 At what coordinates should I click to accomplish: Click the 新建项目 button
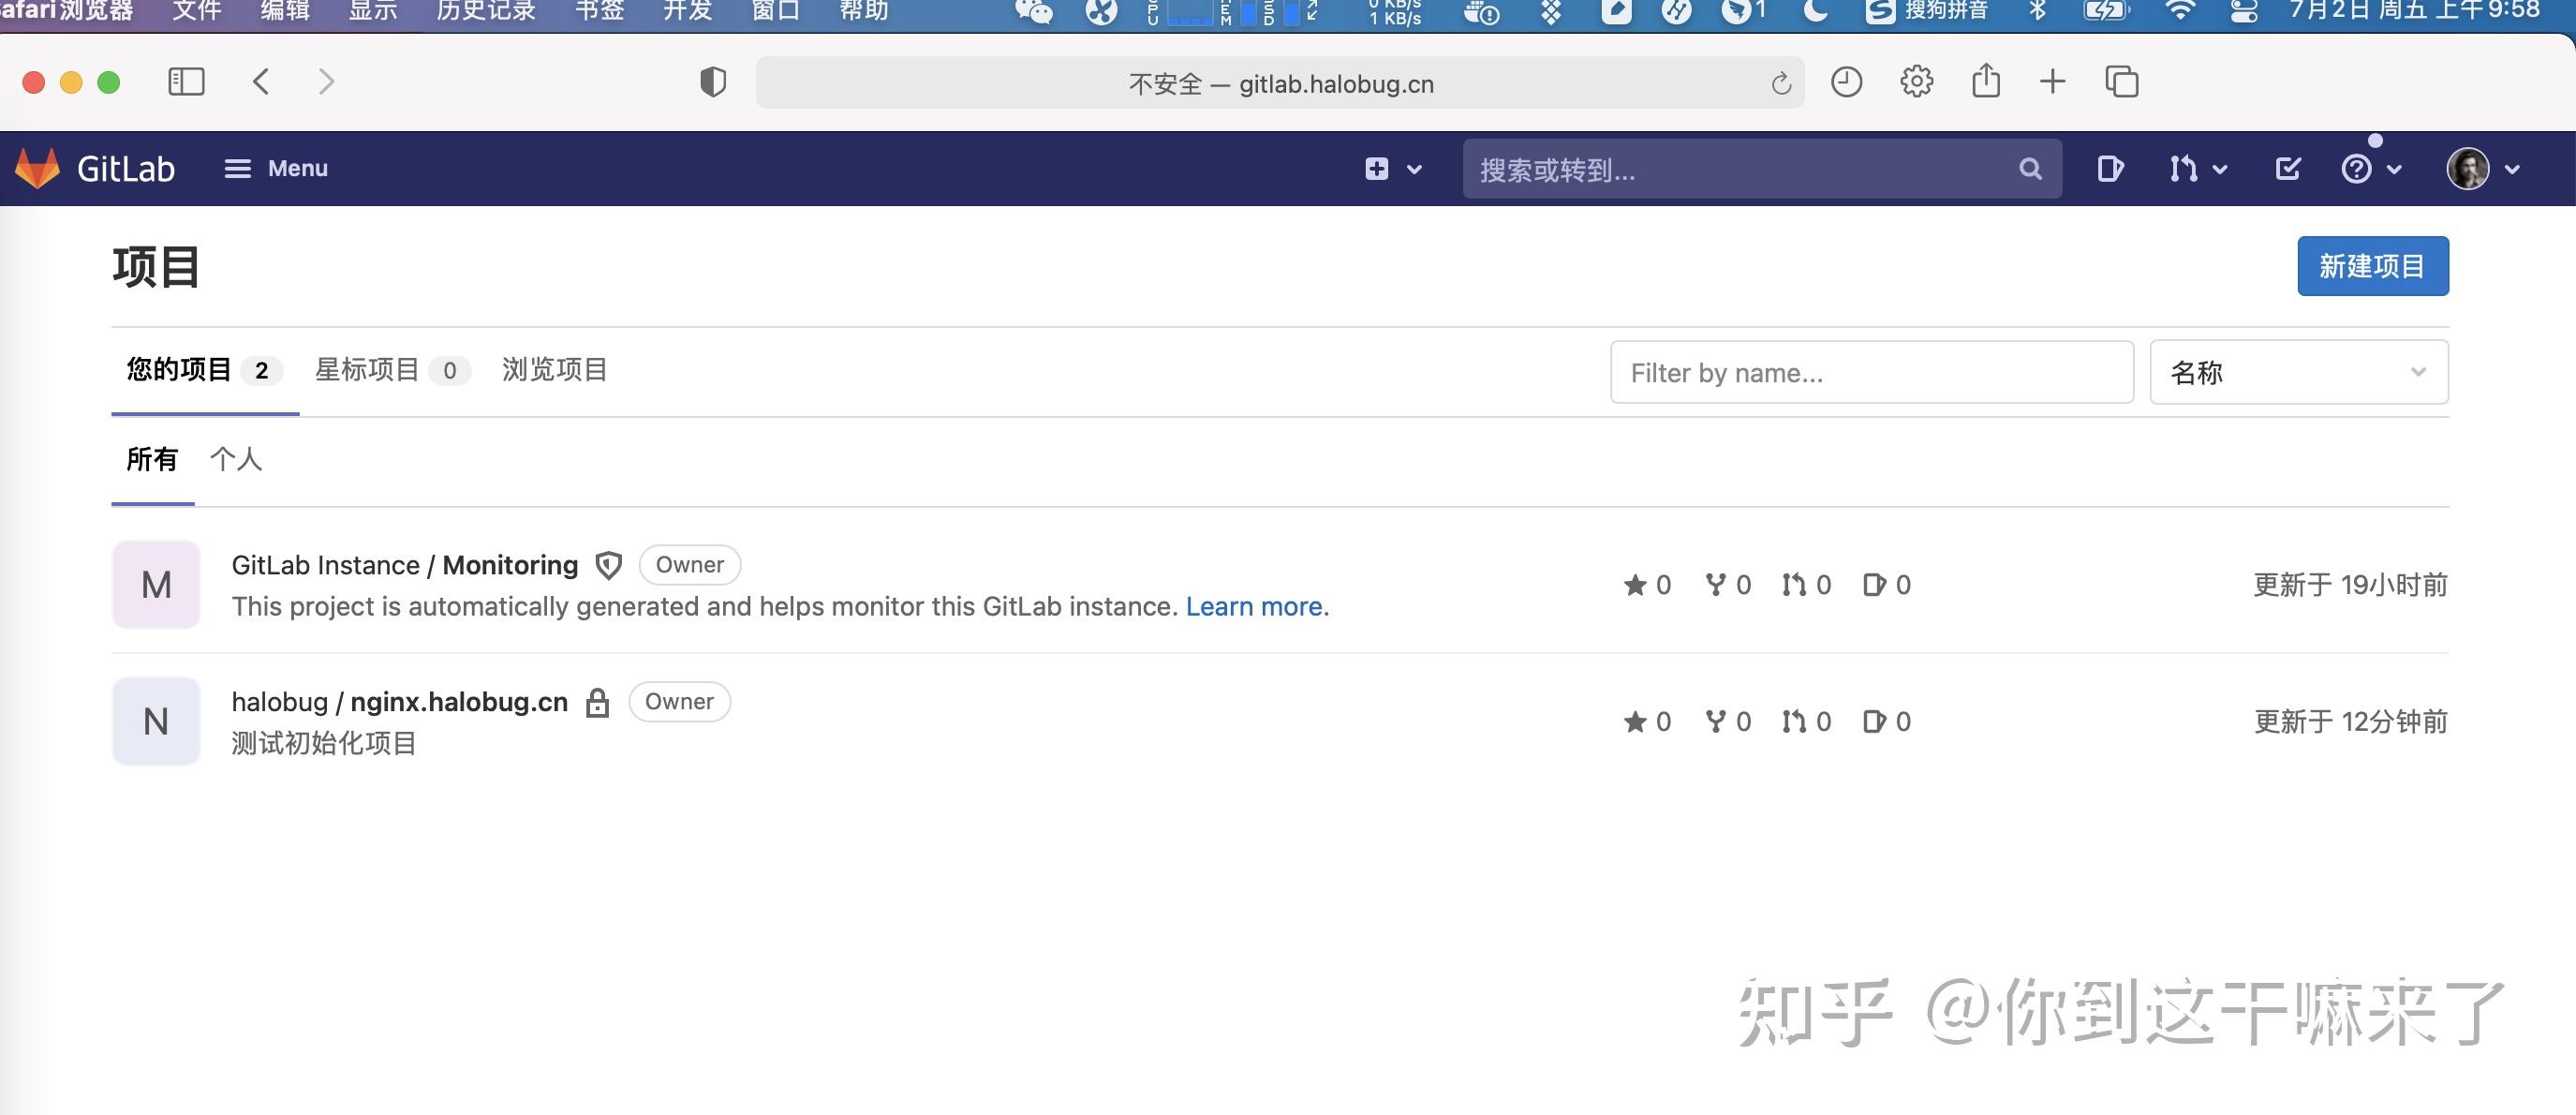click(x=2372, y=265)
